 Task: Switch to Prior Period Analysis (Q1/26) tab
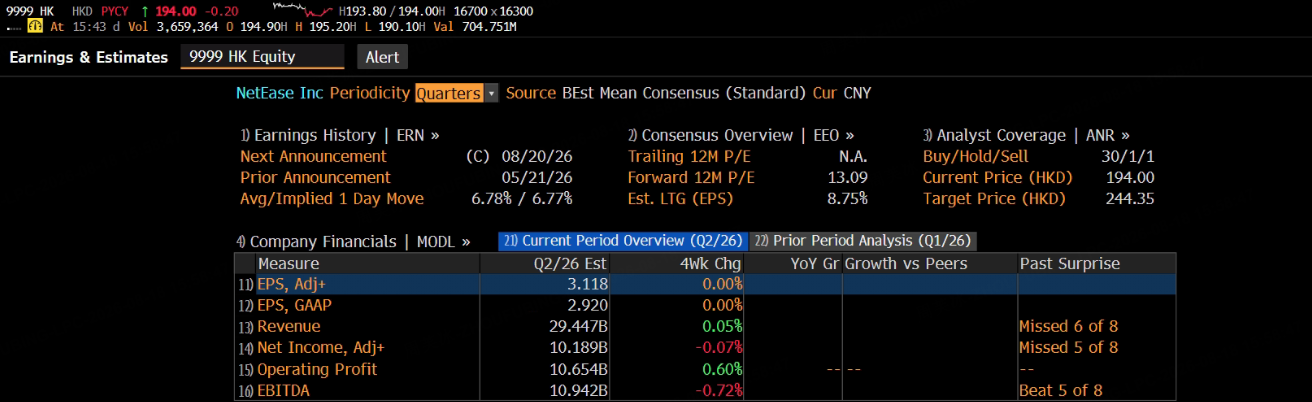862,241
